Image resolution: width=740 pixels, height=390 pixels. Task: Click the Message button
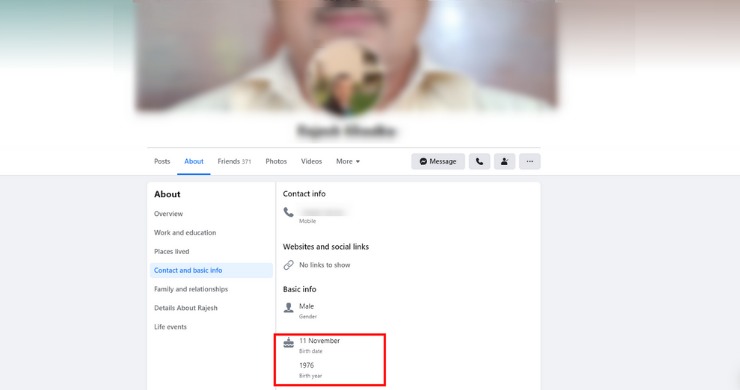(x=438, y=161)
